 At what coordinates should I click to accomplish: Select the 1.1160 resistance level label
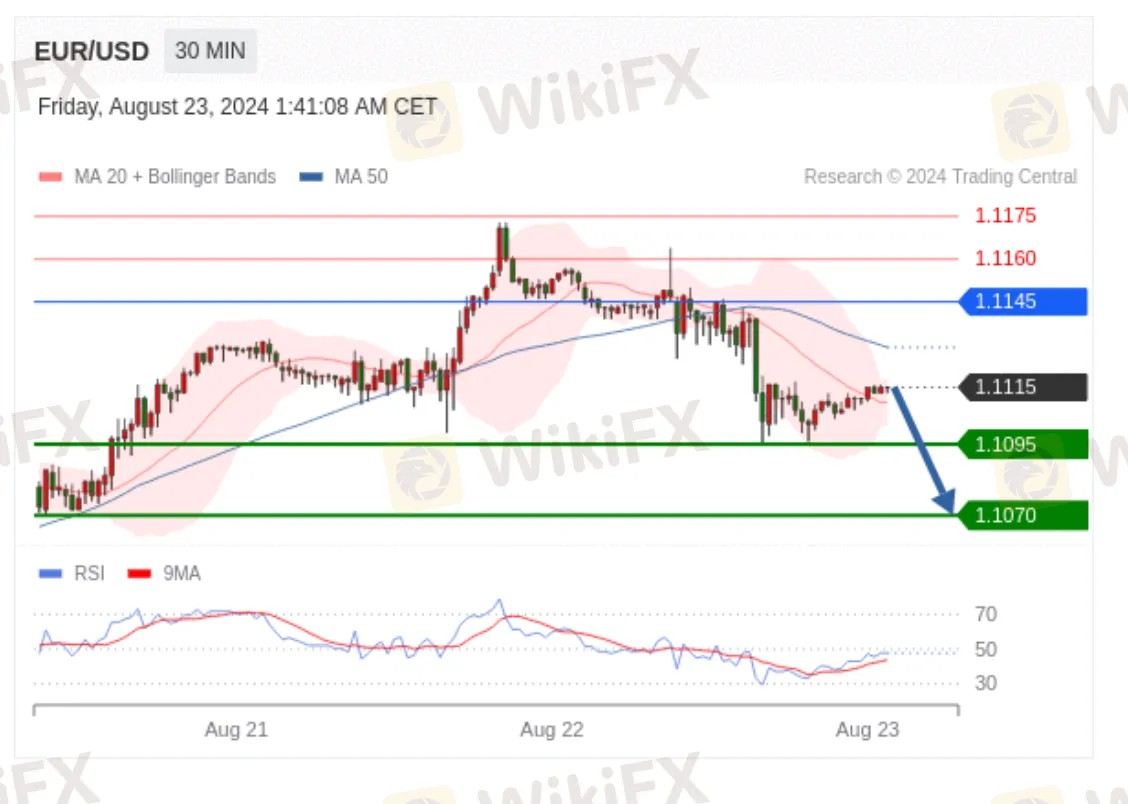[1005, 258]
